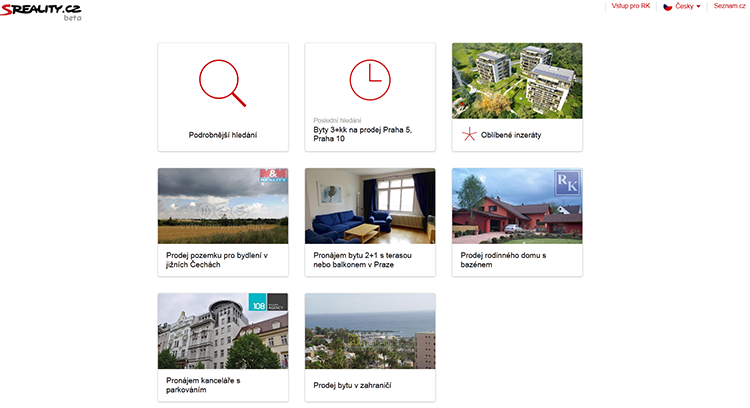750x408 pixels.
Task: Go to Seznam.cz link
Action: (x=729, y=6)
